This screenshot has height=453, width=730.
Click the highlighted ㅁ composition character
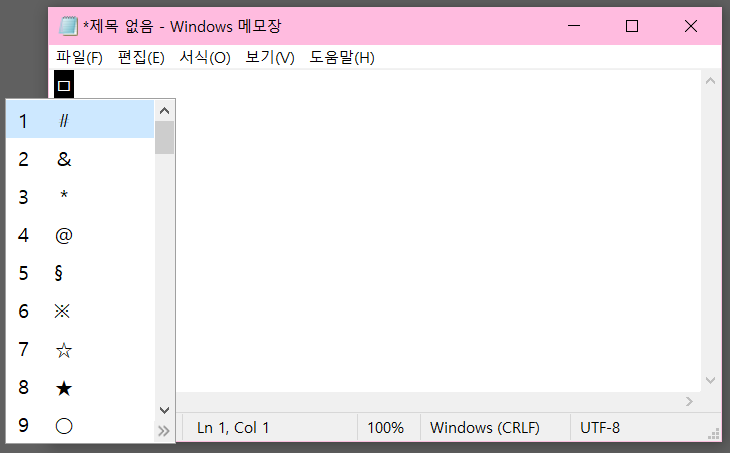[64, 85]
